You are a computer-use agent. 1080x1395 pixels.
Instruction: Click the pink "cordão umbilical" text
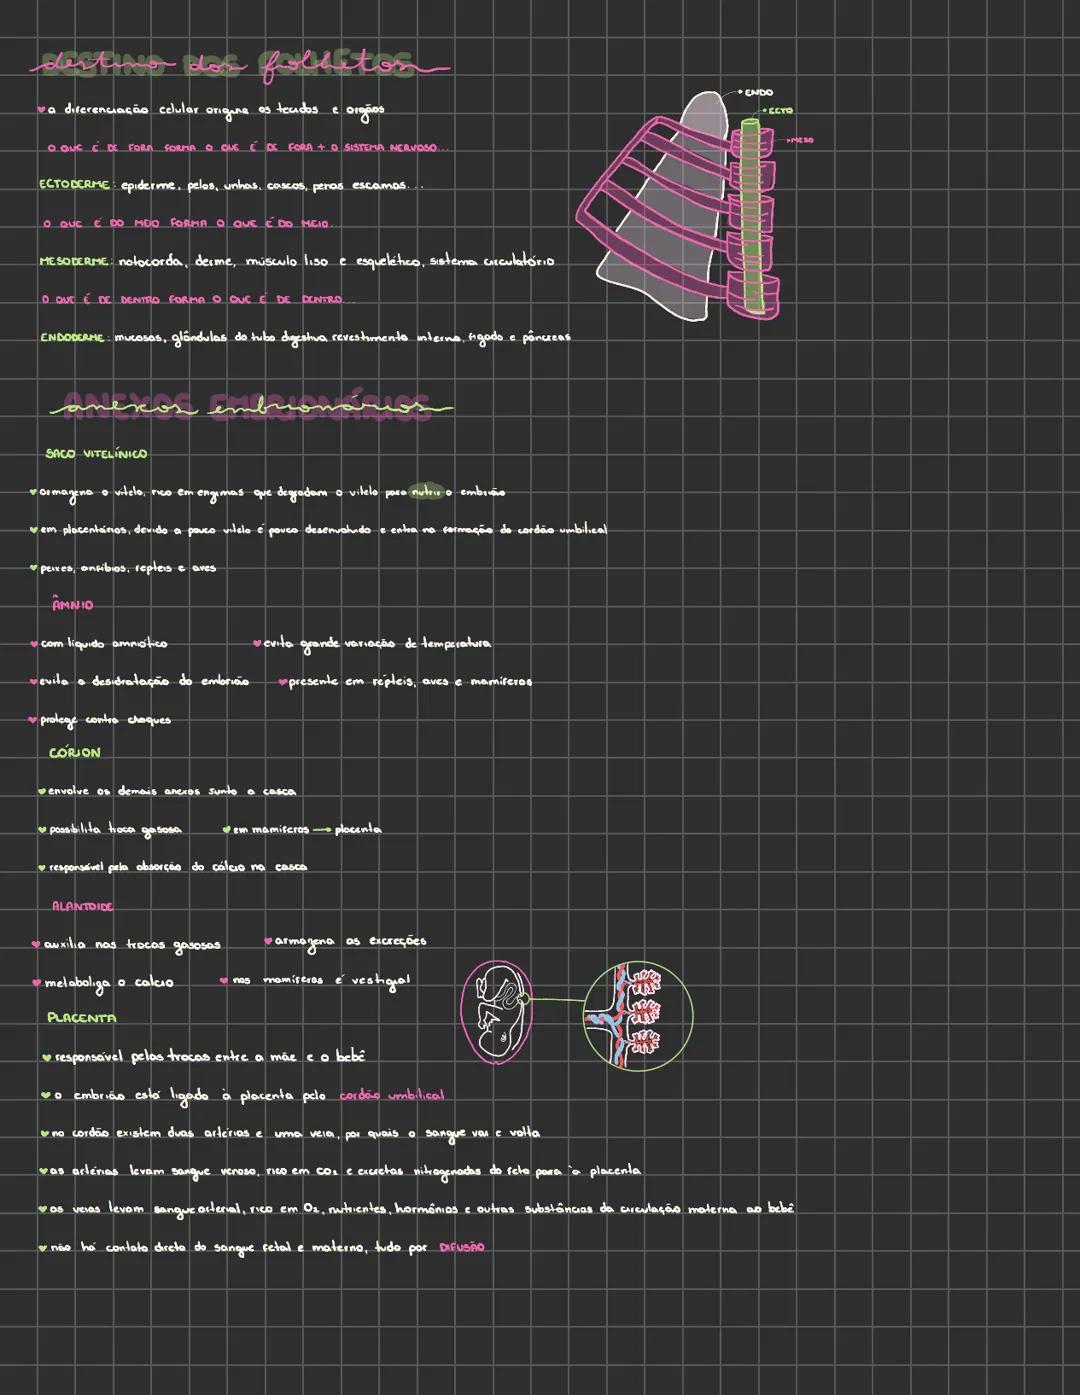391,1095
